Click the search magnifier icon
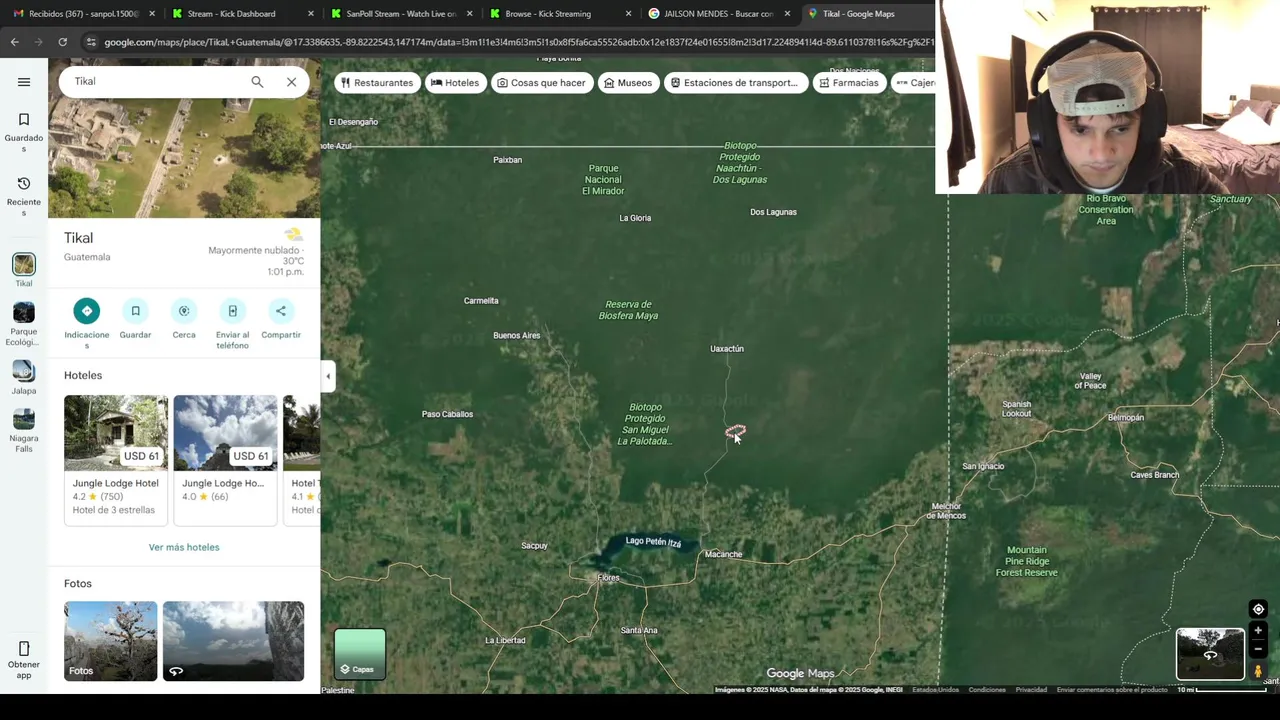The image size is (1280, 720). pyautogui.click(x=257, y=82)
